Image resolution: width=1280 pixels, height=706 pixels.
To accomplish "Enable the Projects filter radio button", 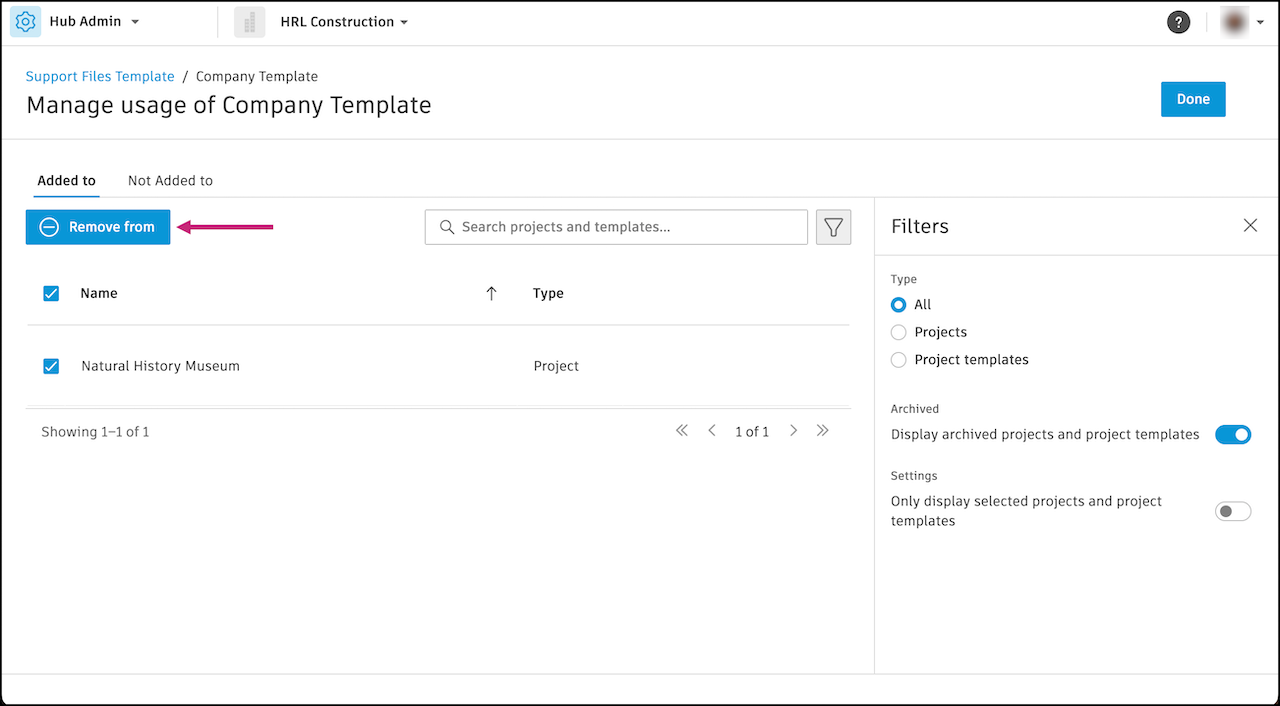I will click(898, 332).
